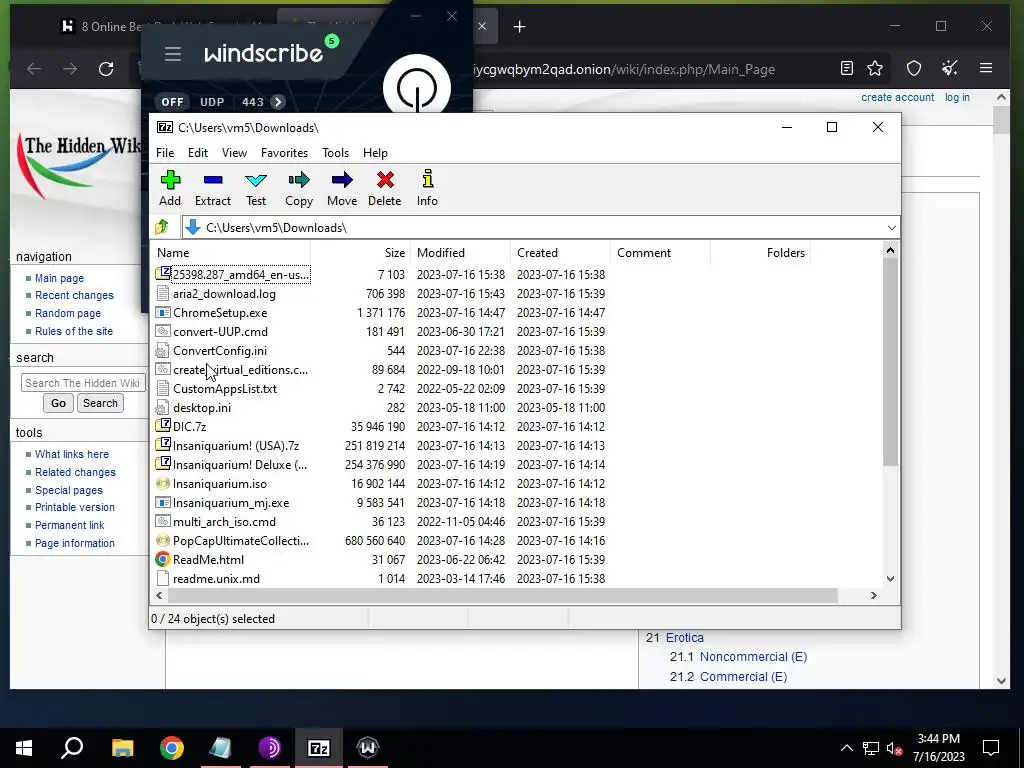1024x768 pixels.
Task: Expand Windscribe protocol options arrow next to 443
Action: click(x=278, y=102)
